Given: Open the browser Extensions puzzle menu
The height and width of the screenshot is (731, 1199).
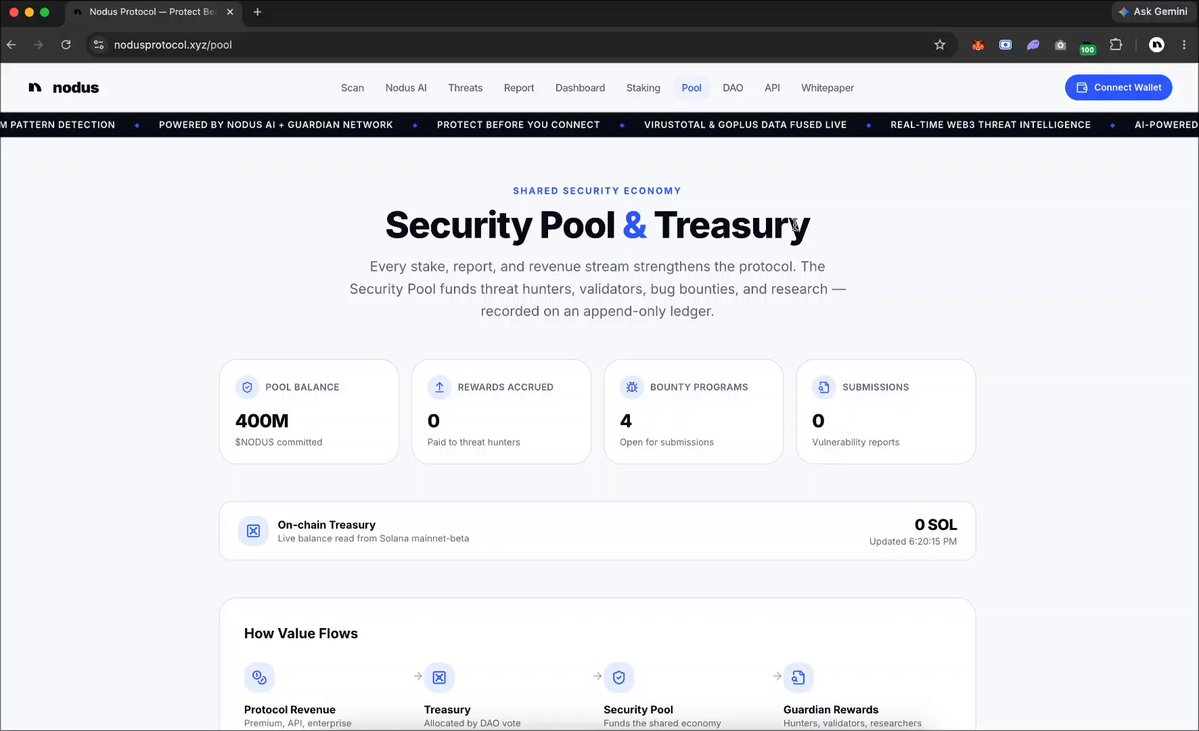Looking at the screenshot, I should (x=1116, y=45).
